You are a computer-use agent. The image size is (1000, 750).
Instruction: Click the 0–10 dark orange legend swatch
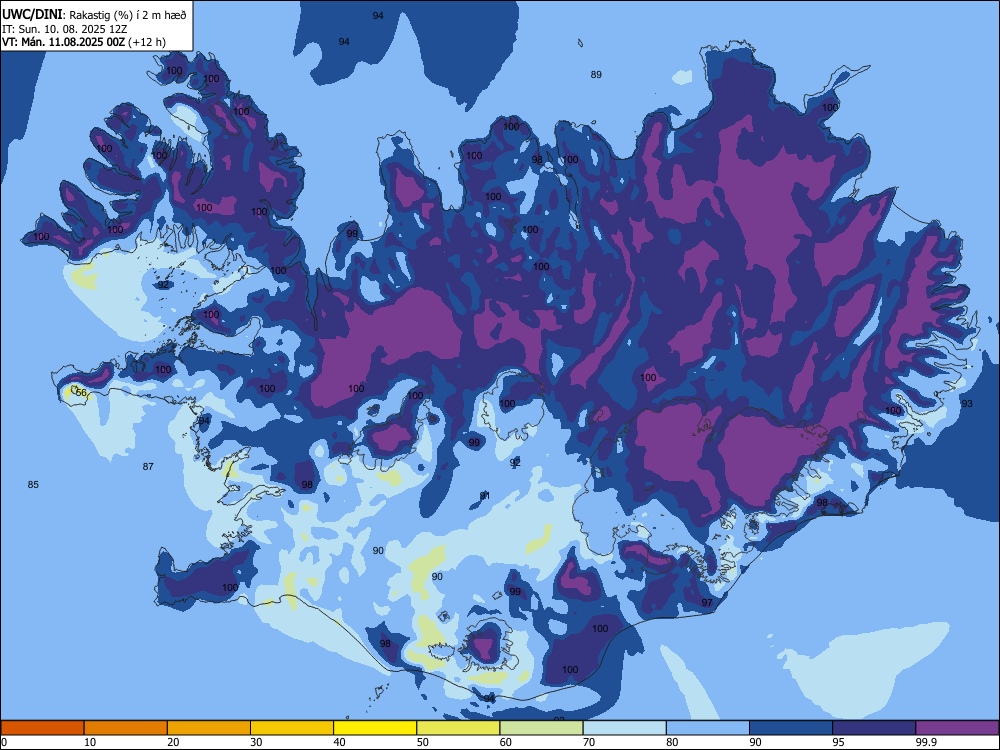click(42, 728)
